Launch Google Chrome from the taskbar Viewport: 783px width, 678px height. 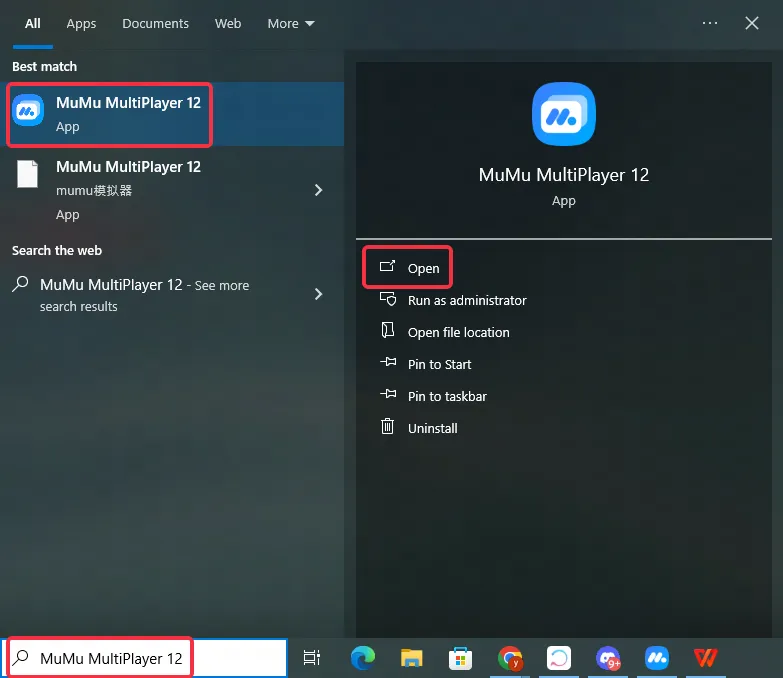click(x=510, y=658)
